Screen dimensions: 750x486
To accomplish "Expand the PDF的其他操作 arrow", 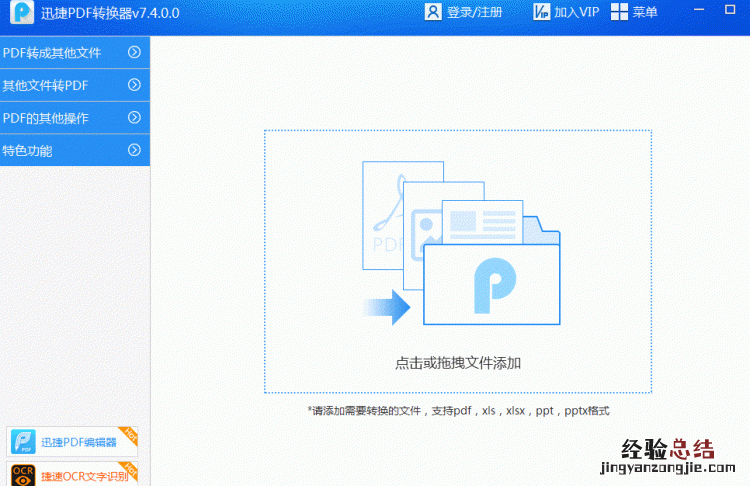I will tap(134, 118).
